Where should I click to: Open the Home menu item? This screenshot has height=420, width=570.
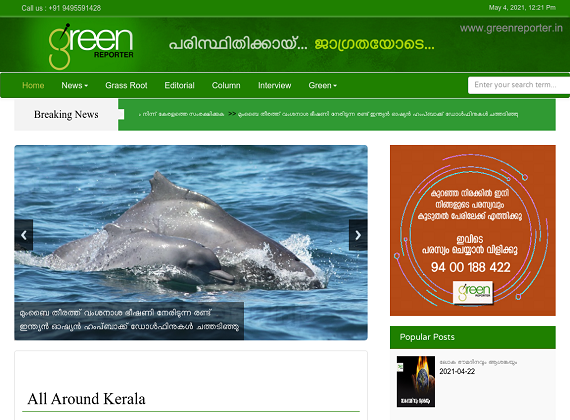click(x=33, y=85)
